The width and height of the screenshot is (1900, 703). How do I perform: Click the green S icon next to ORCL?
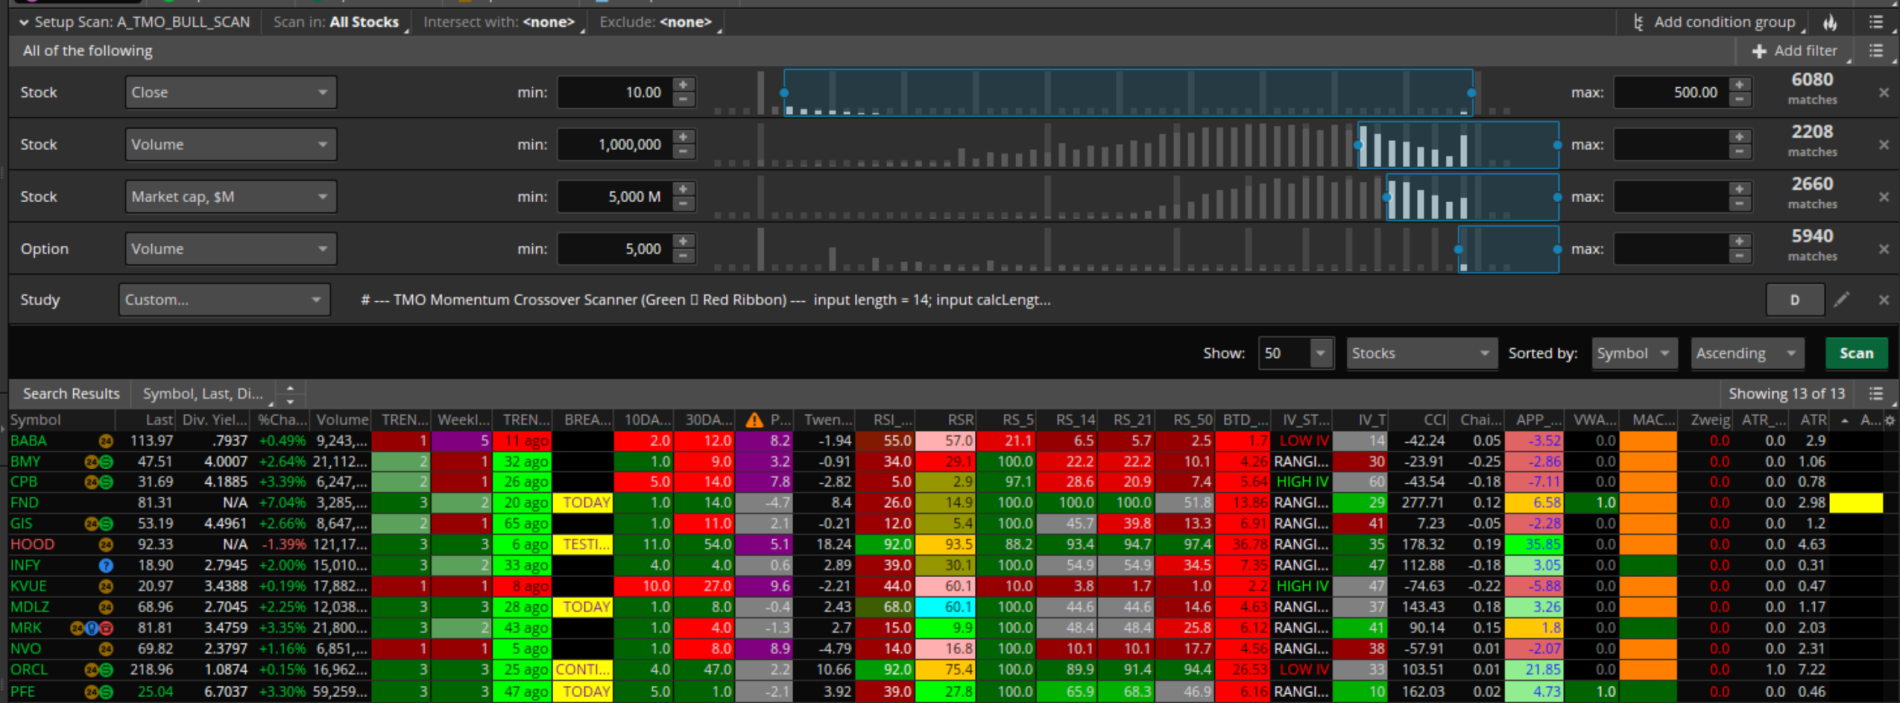tap(106, 670)
